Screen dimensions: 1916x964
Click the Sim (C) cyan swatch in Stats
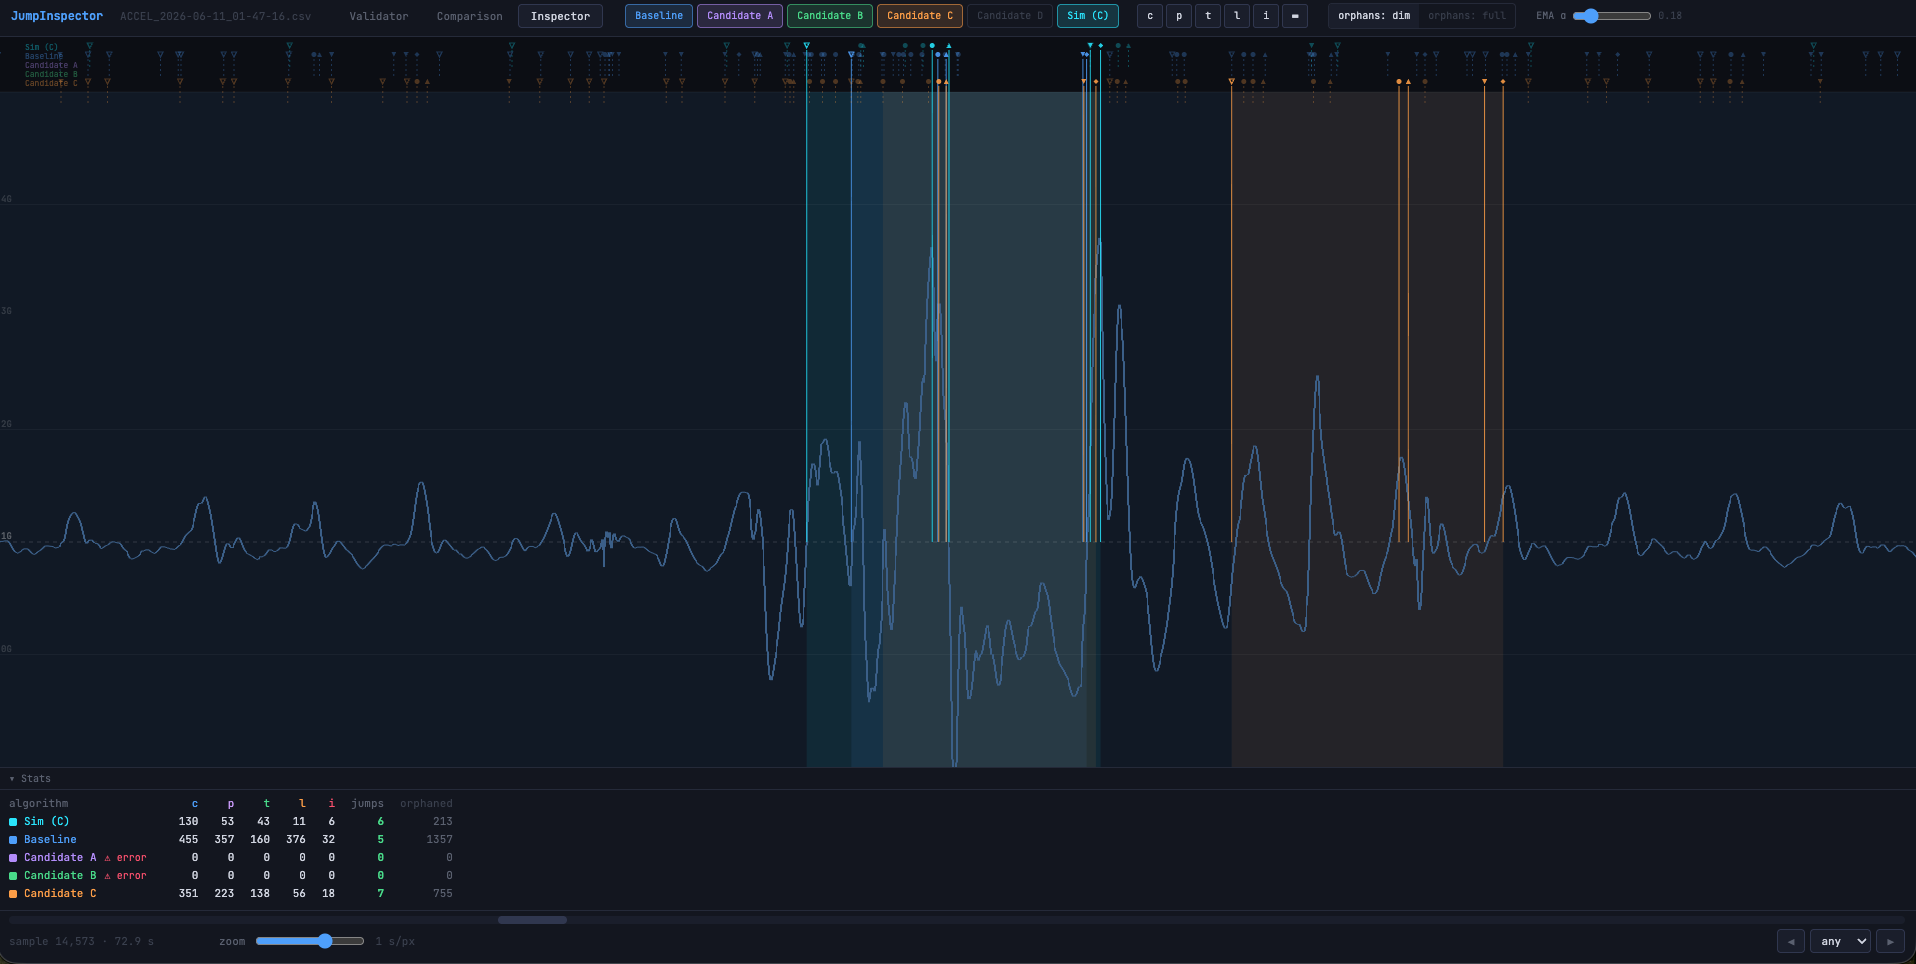[13, 822]
